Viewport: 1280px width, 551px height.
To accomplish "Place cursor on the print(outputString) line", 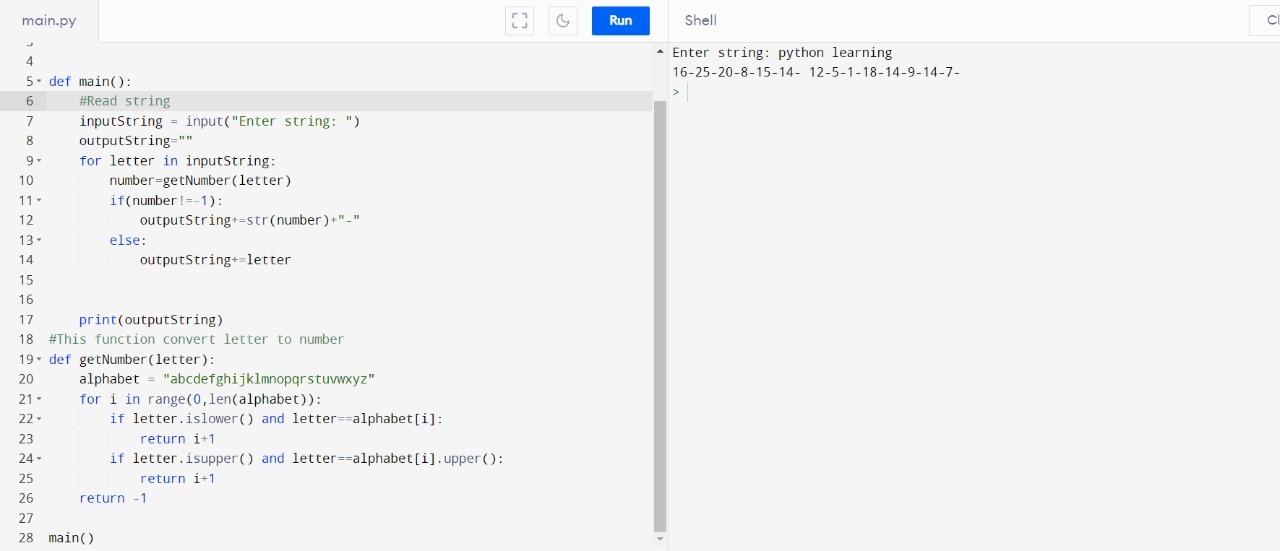I will [x=150, y=320].
